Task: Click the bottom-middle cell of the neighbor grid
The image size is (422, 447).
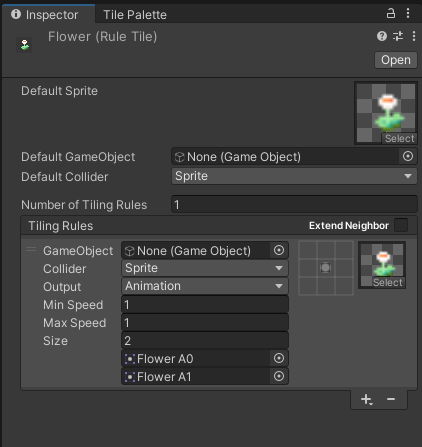Action: [x=326, y=286]
